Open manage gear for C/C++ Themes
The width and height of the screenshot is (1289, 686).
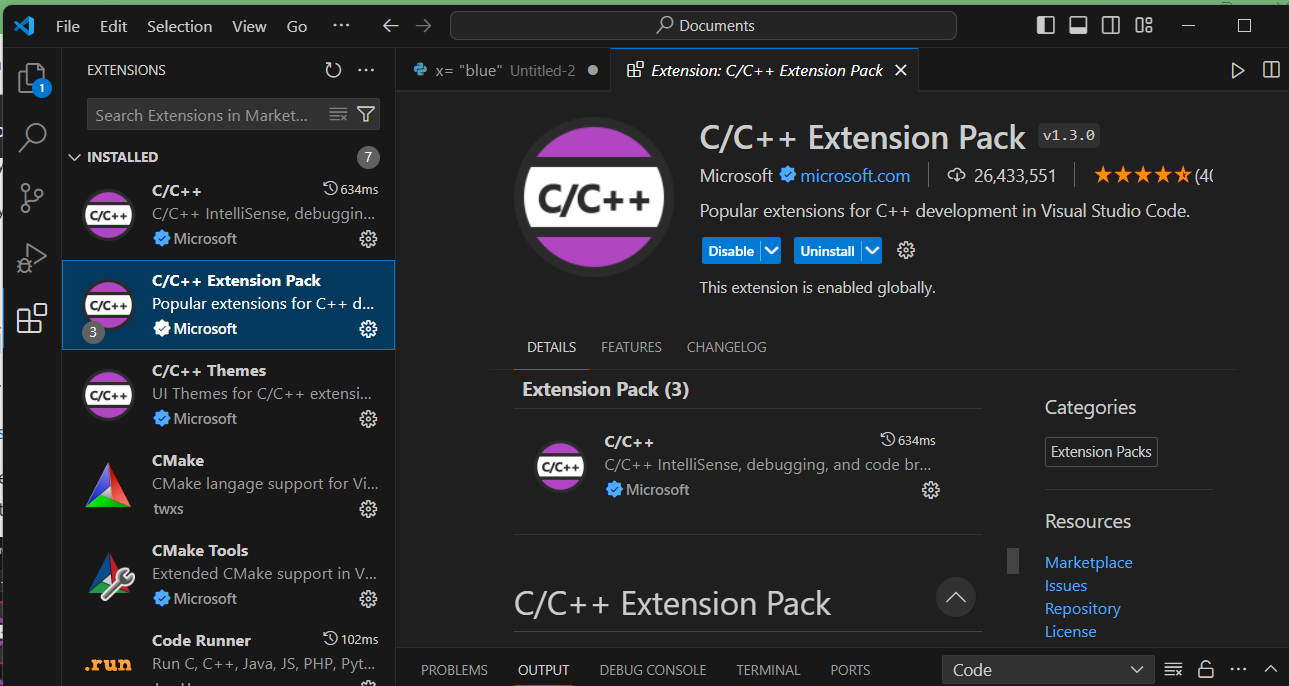[368, 418]
